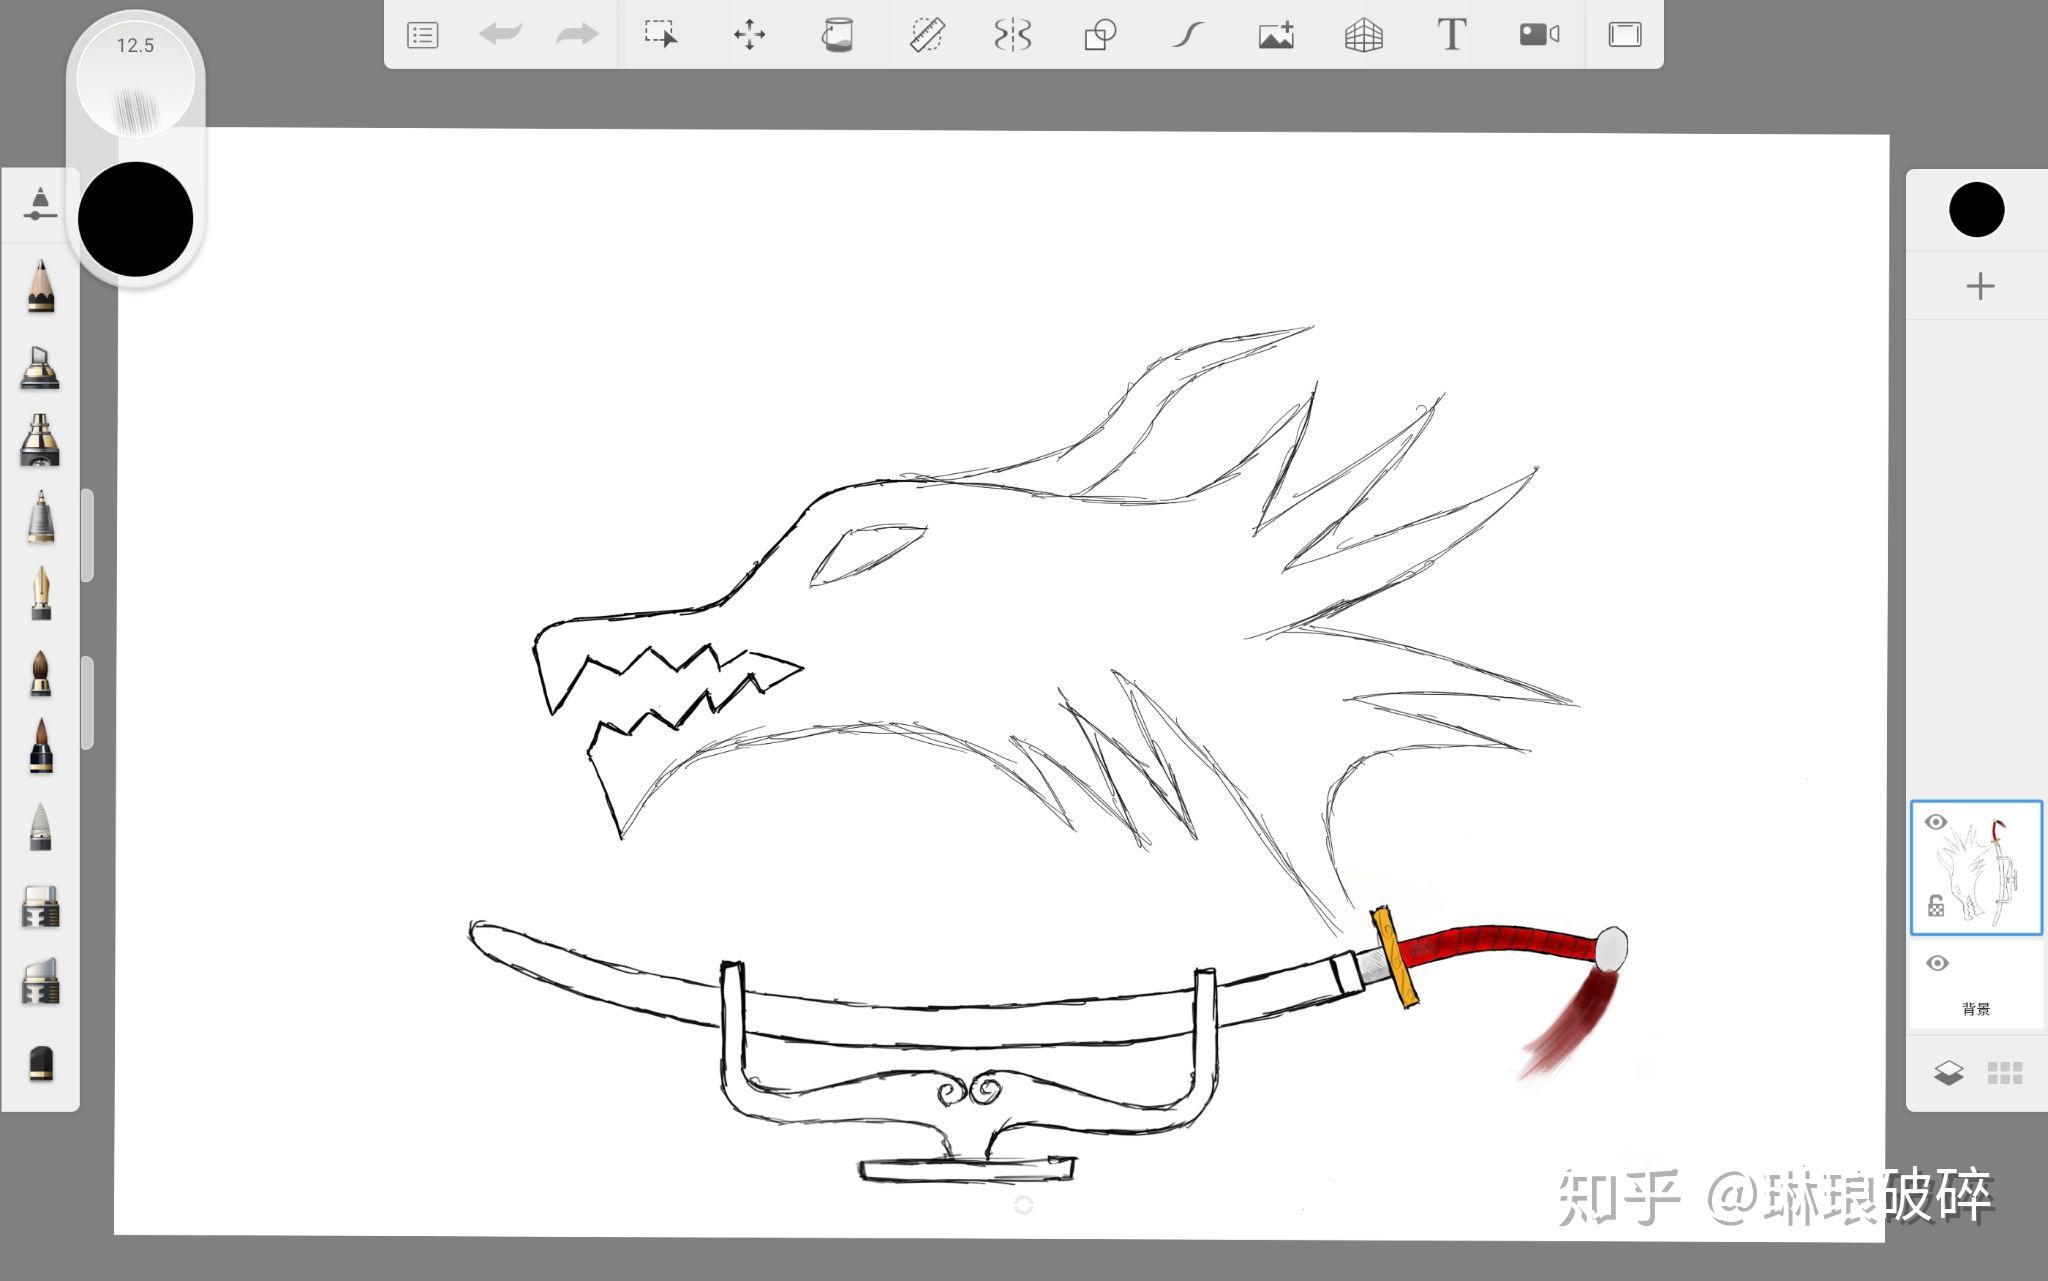Enable the Symmetry tool
The image size is (2048, 1281).
pos(1012,35)
